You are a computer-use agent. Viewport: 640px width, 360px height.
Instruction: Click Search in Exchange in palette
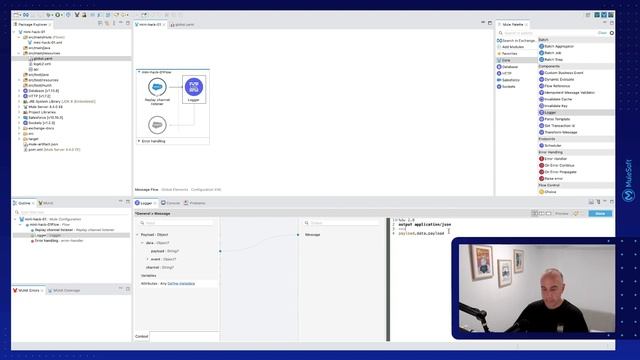click(x=516, y=40)
